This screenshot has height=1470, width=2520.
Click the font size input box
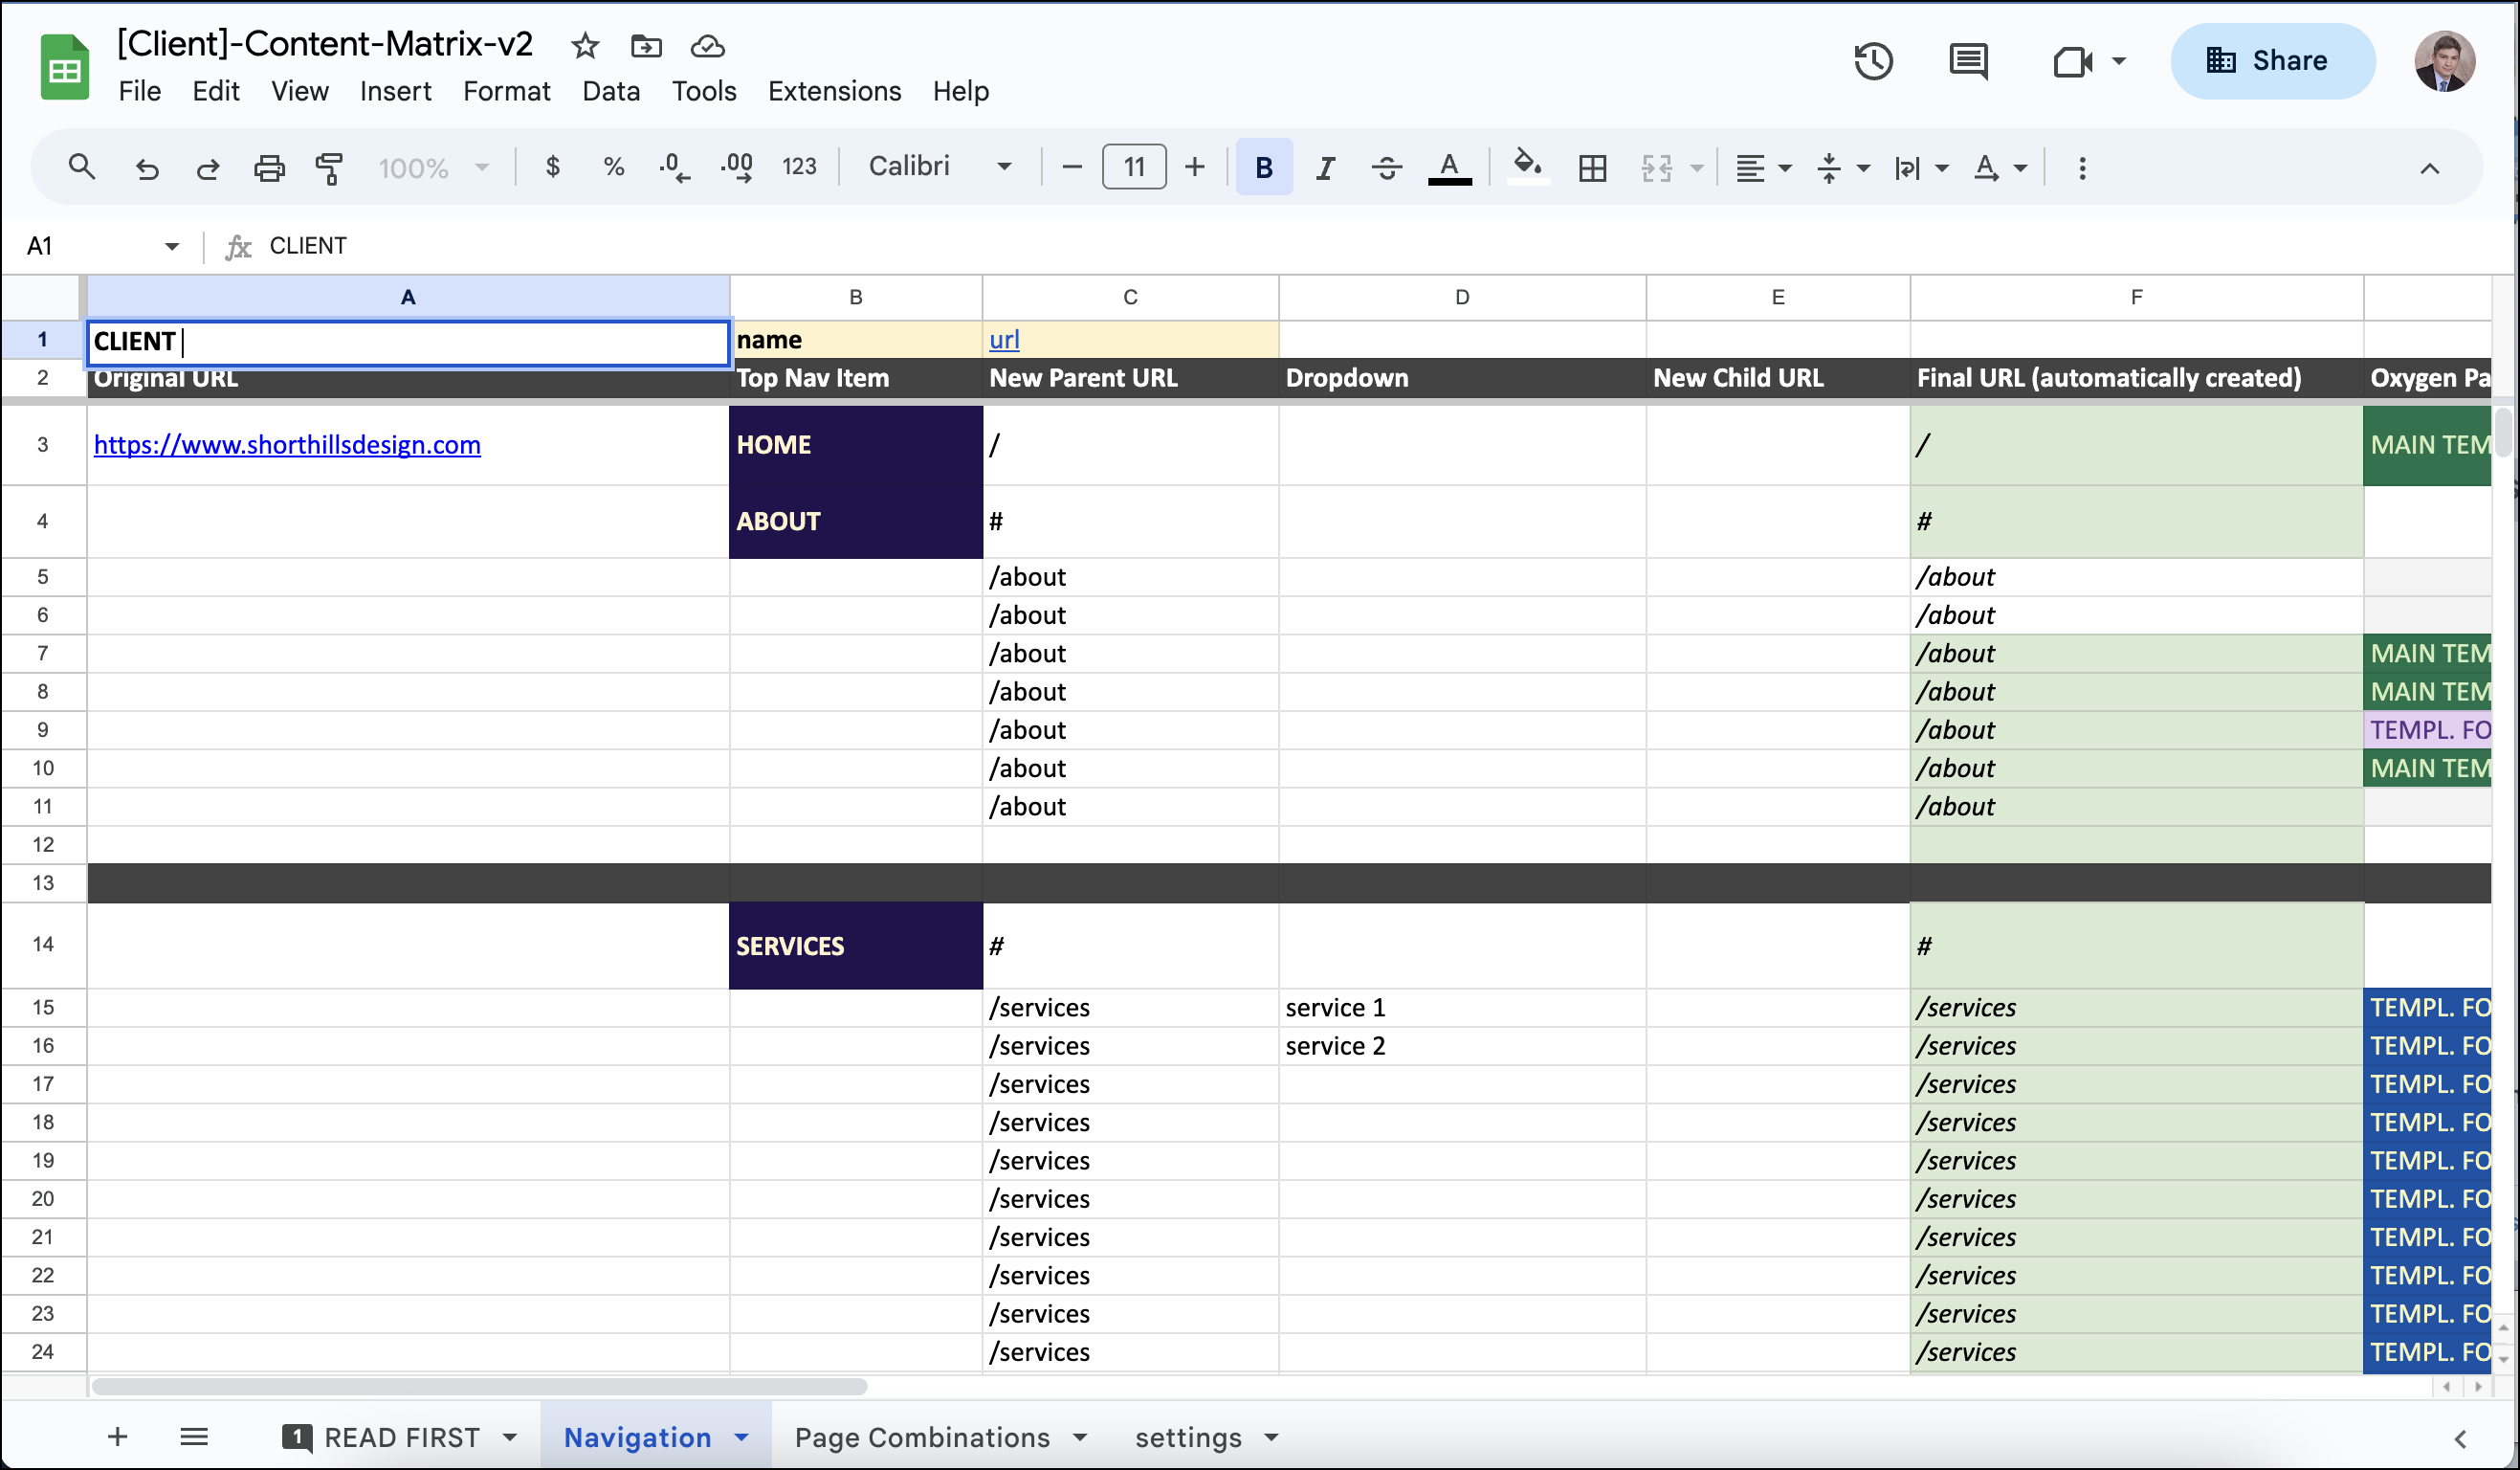1133,166
